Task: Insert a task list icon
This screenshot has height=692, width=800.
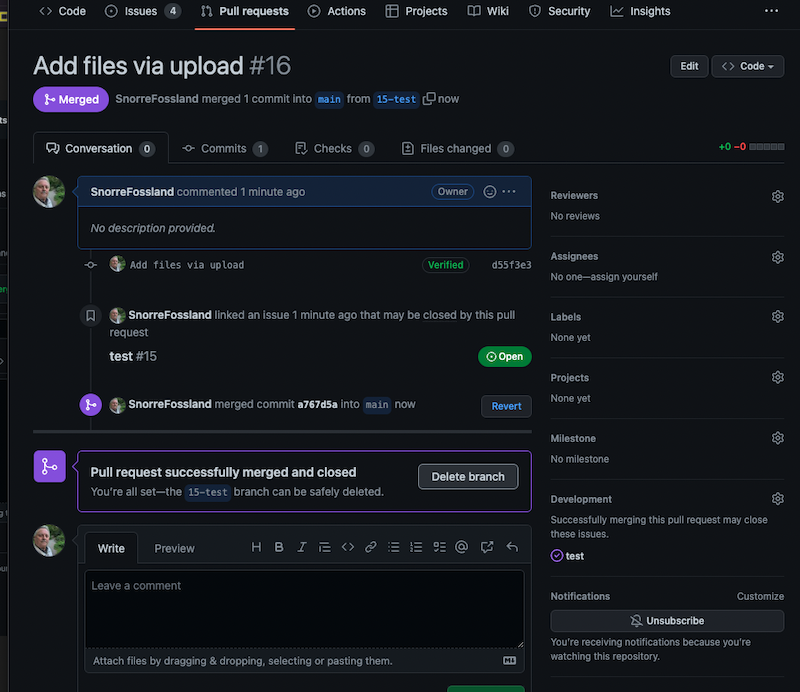Action: 439,547
